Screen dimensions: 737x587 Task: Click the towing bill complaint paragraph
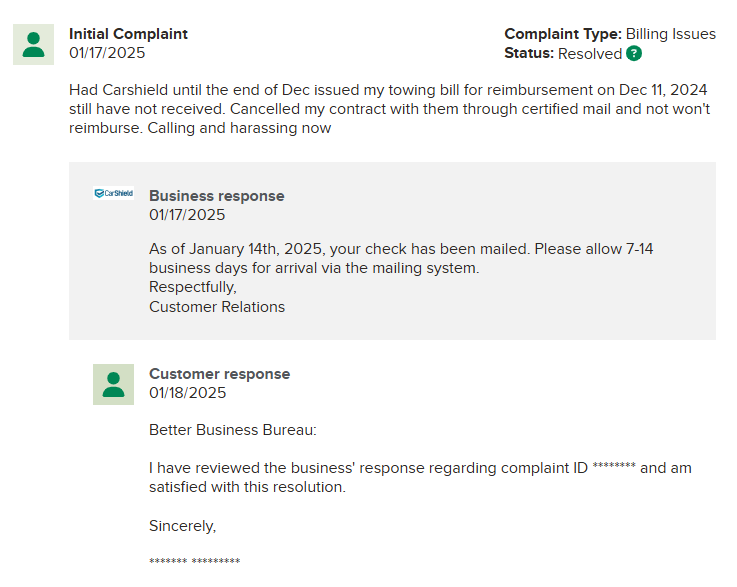[389, 109]
